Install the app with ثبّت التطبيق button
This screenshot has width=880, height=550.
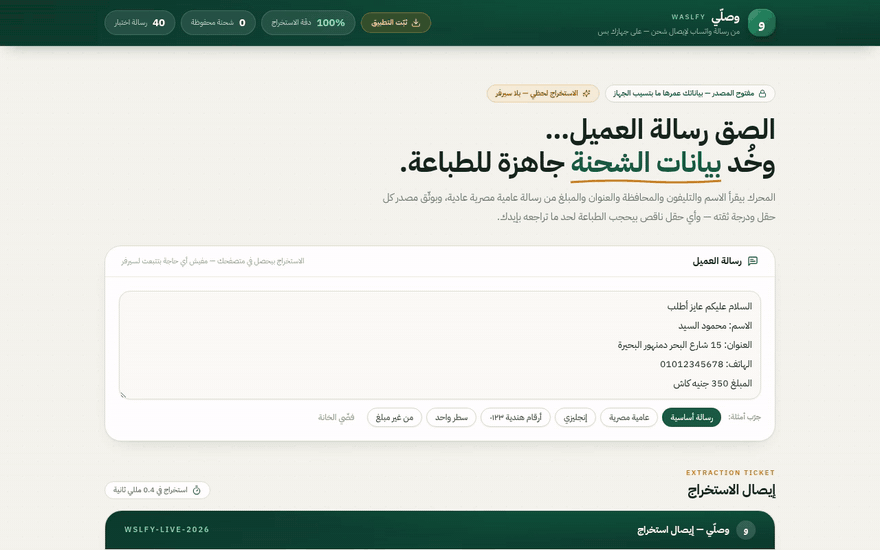(396, 23)
